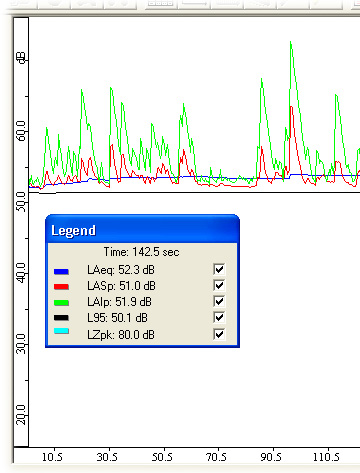Select the Time: 142.5 sec readout
360x473 pixels.
point(141,252)
